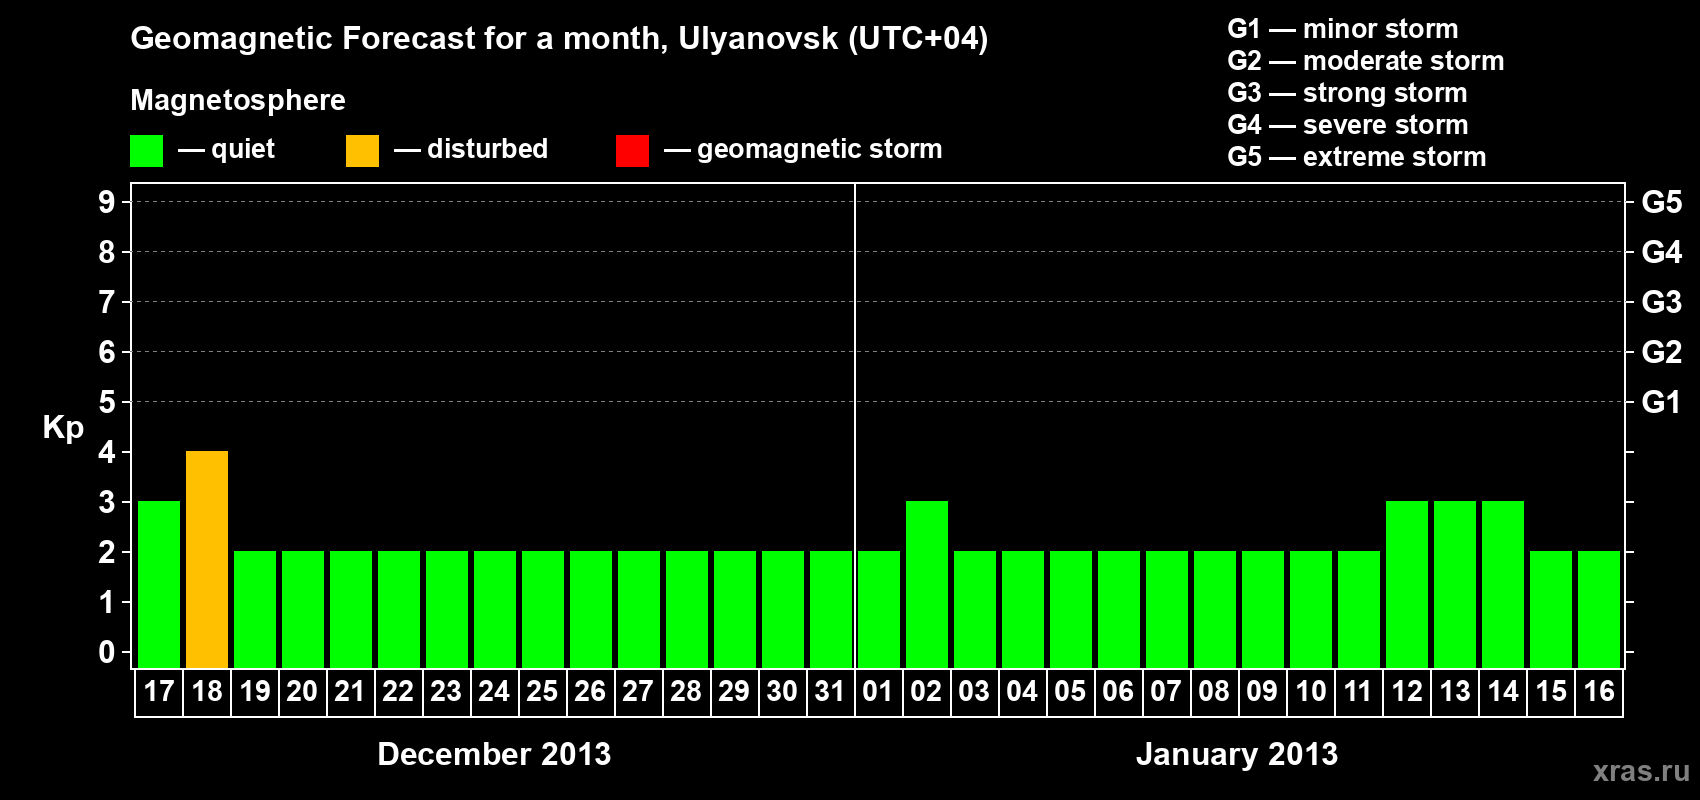
Task: Click the G3 — strong storm legend text
Action: click(x=1347, y=93)
